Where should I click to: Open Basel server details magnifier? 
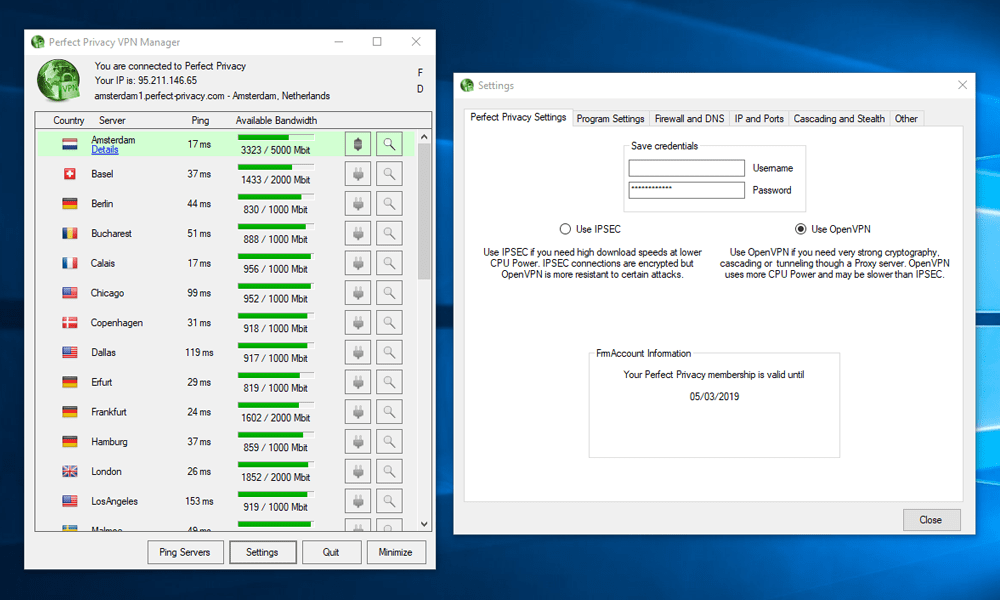[389, 174]
